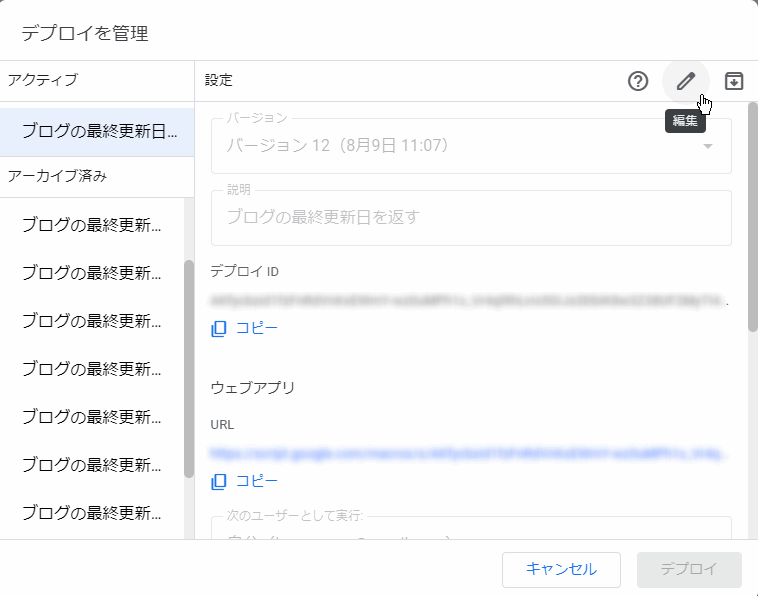The image size is (758, 596).
Task: Click the デプロイを管理 dialog title
Action: click(x=85, y=33)
